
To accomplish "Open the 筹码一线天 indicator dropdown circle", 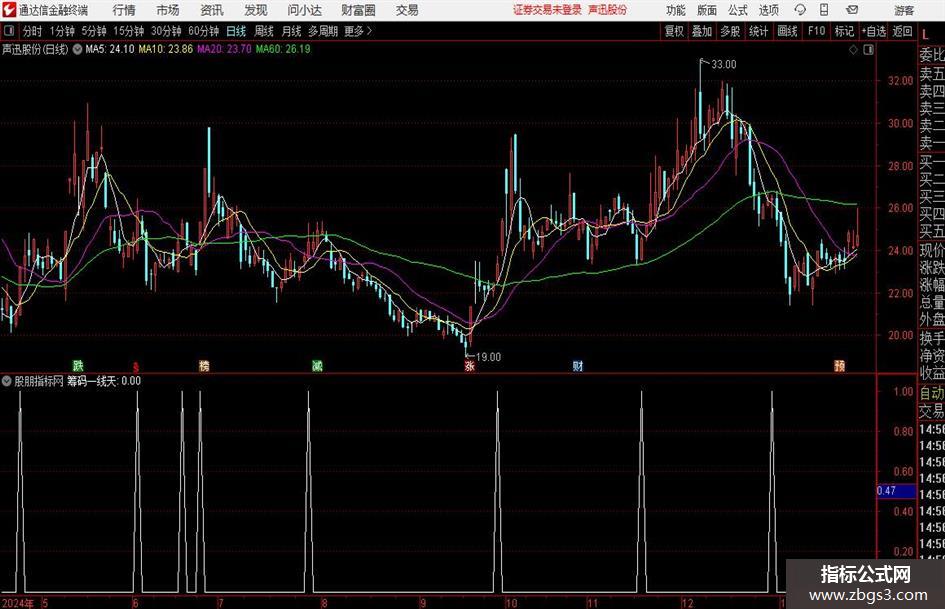I will coord(7,381).
